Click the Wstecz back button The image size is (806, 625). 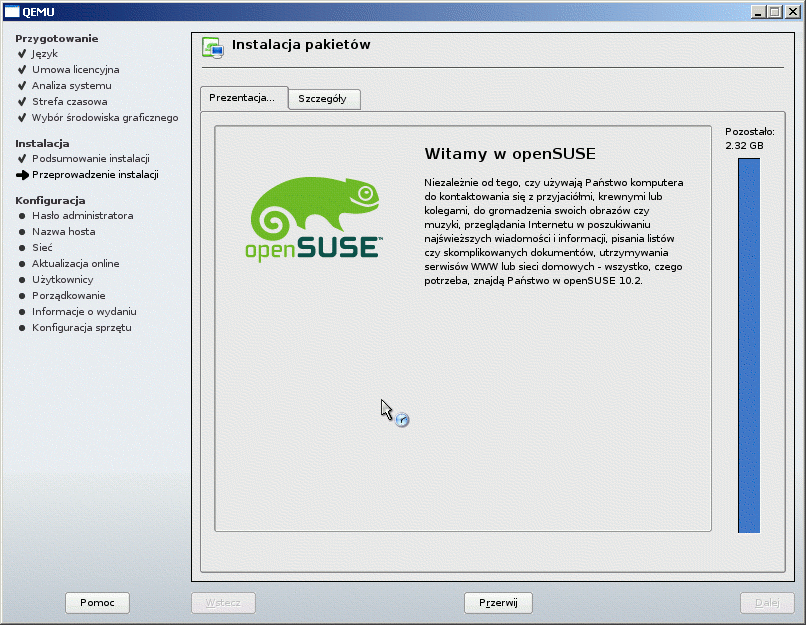(x=223, y=603)
